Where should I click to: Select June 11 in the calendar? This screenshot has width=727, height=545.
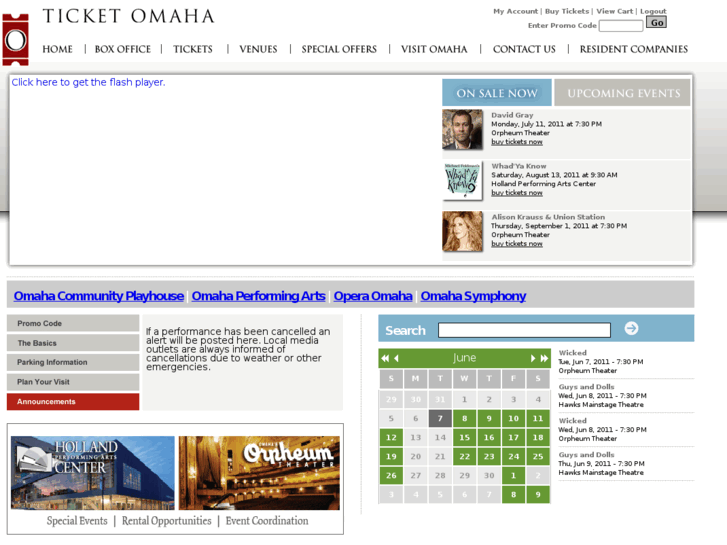[x=538, y=418]
